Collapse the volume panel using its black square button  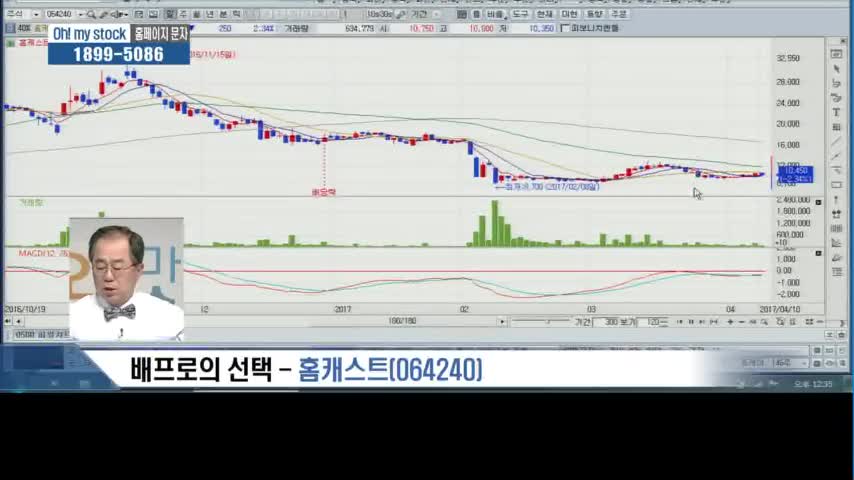point(818,202)
